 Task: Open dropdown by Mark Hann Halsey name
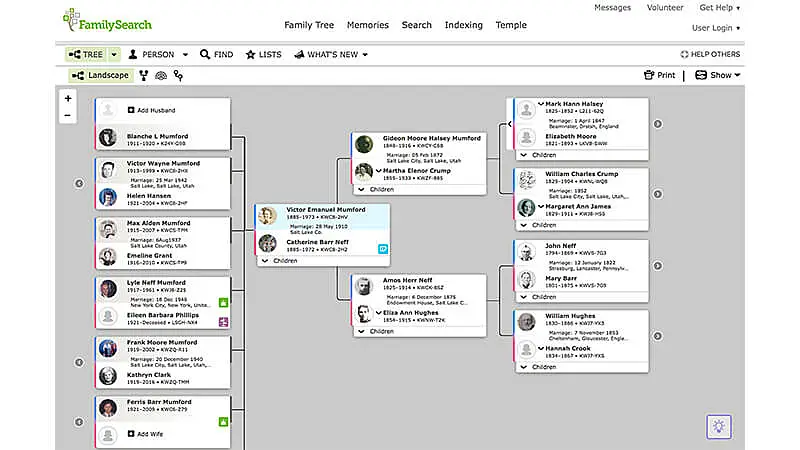(x=541, y=104)
